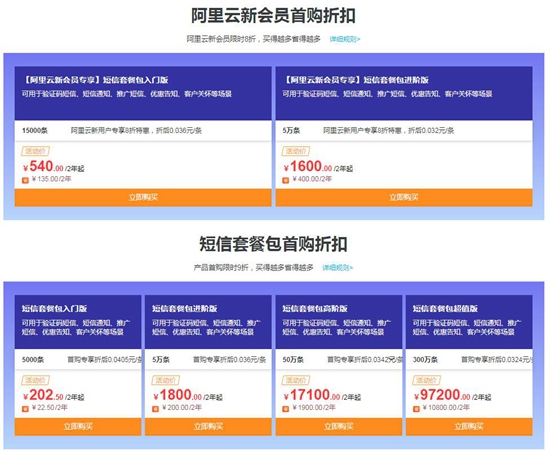This screenshot has height=451, width=550.
Task: Click 立即购买 for the ¥17100 高阶版
Action: (338, 426)
